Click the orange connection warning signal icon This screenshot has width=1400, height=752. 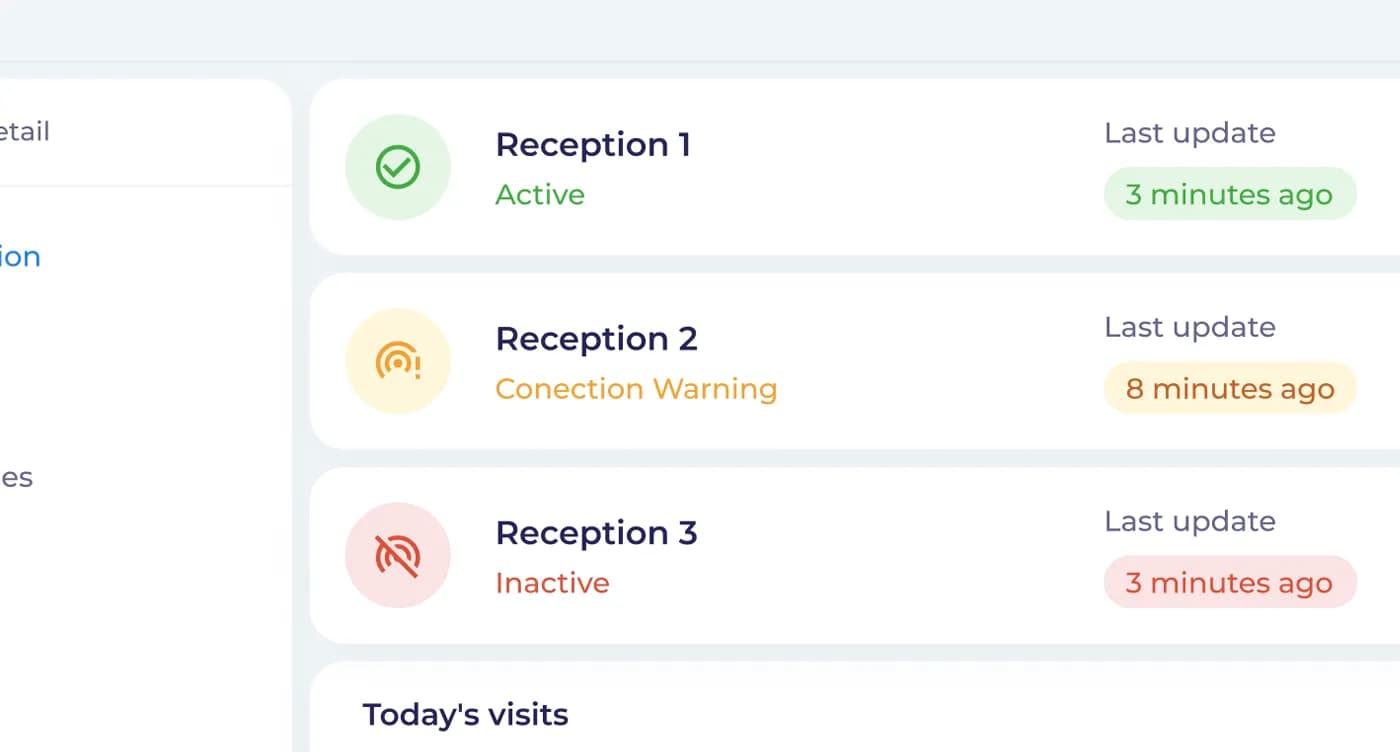(x=397, y=361)
